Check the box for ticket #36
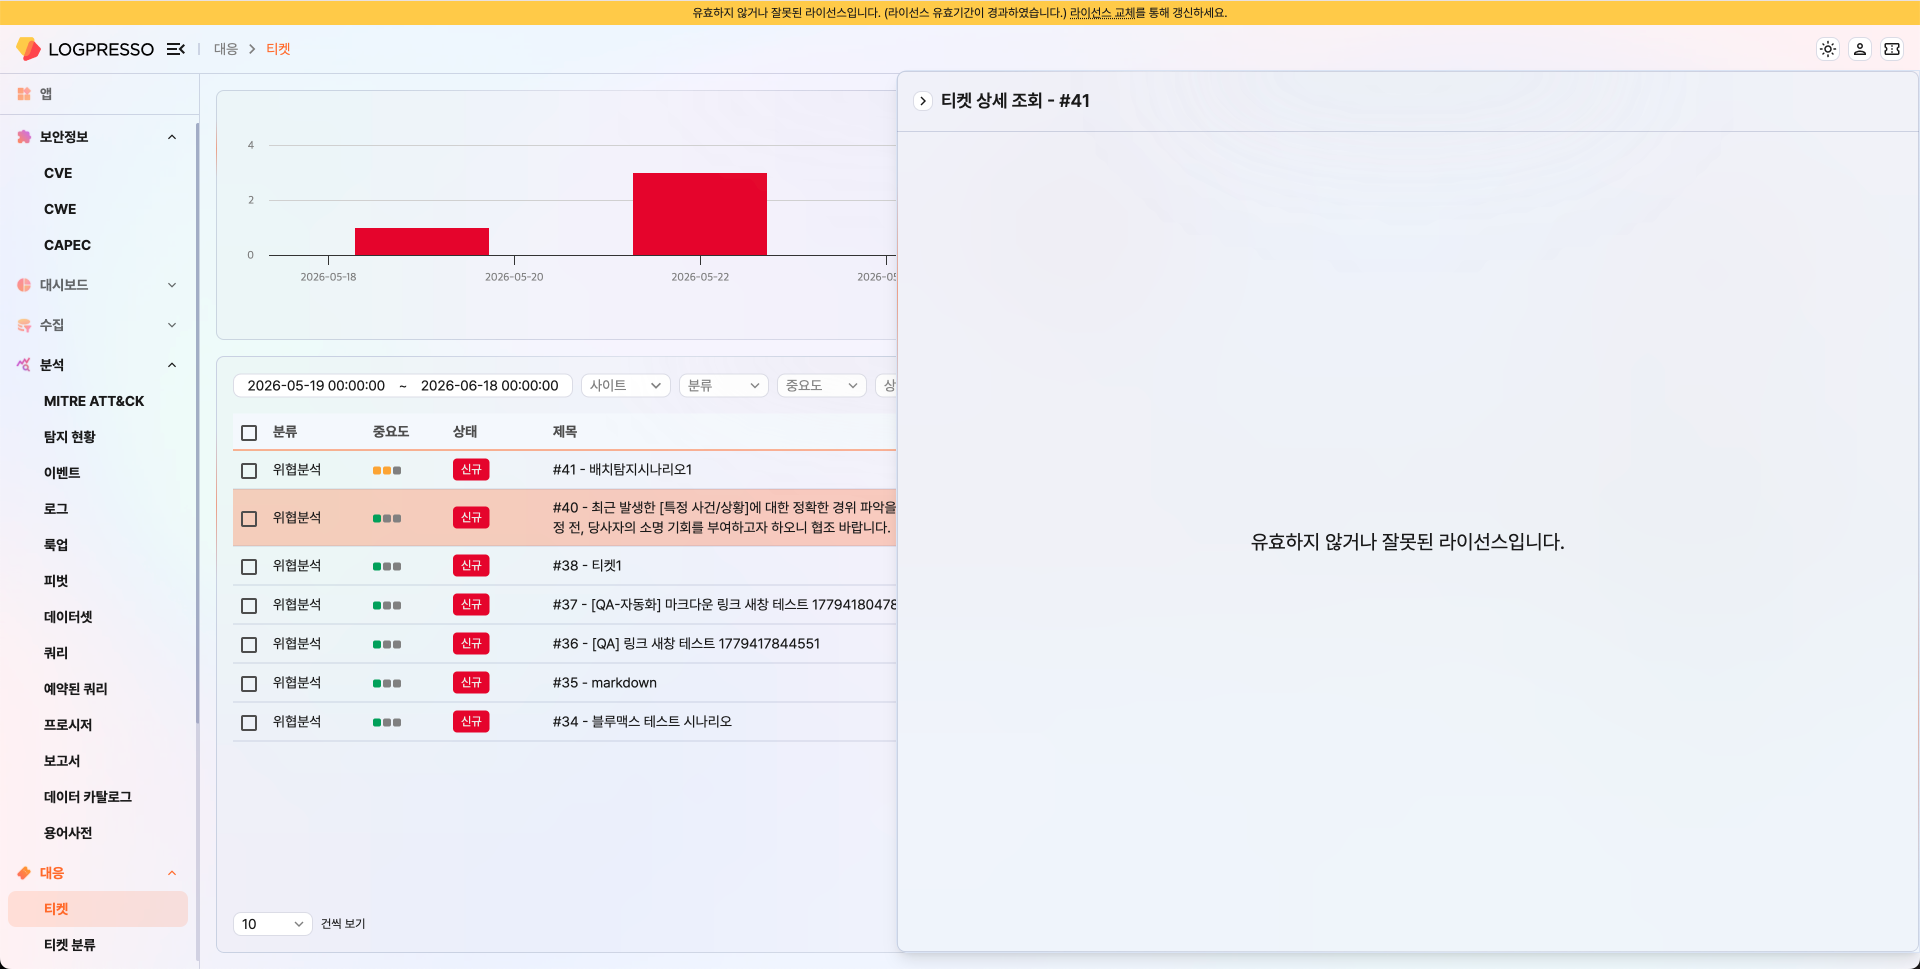 click(249, 644)
